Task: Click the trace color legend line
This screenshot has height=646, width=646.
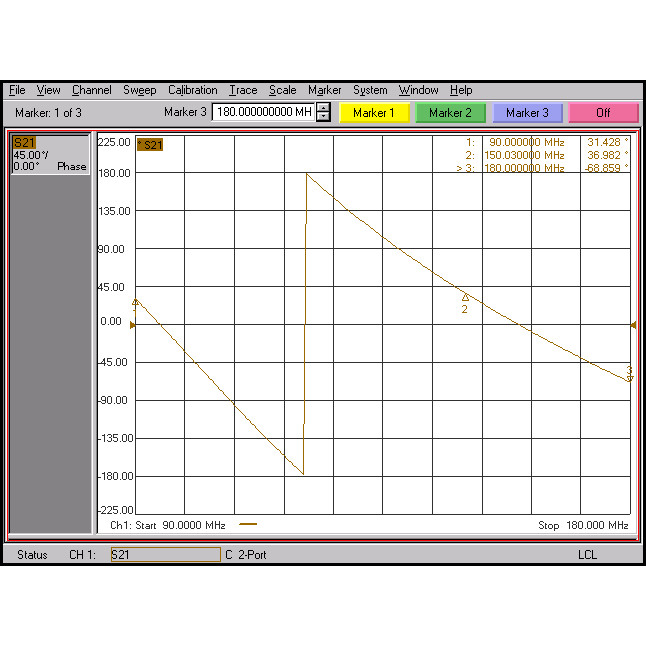Action: [248, 524]
